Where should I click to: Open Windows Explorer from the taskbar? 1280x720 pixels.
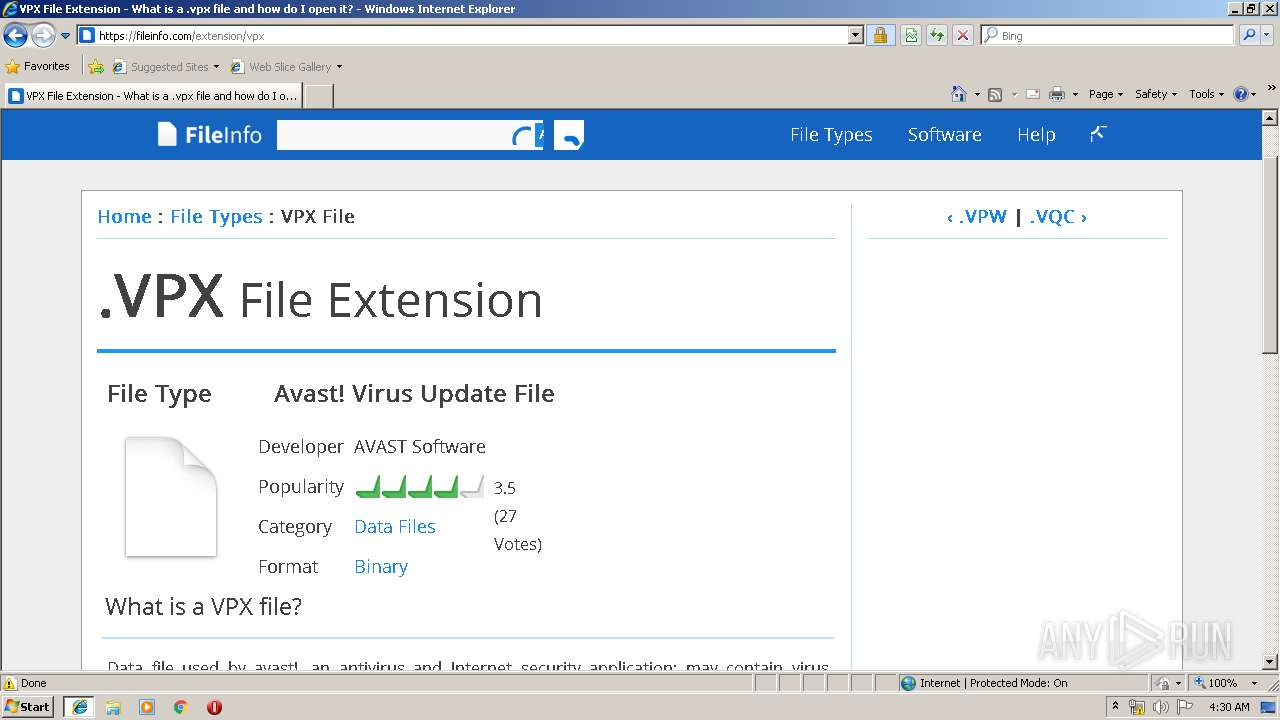pos(113,707)
